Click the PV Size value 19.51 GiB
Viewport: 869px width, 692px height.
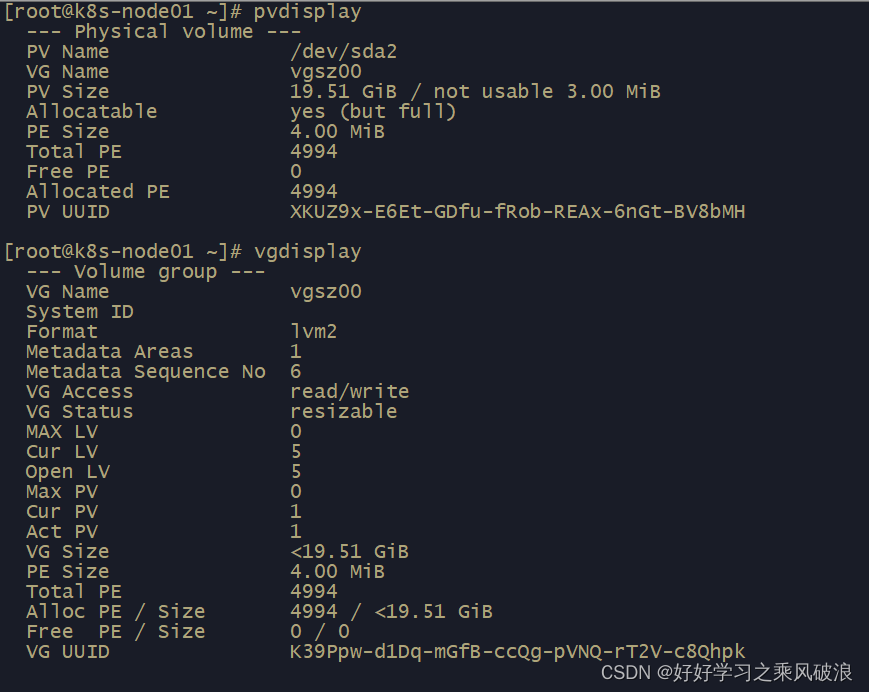pyautogui.click(x=344, y=91)
